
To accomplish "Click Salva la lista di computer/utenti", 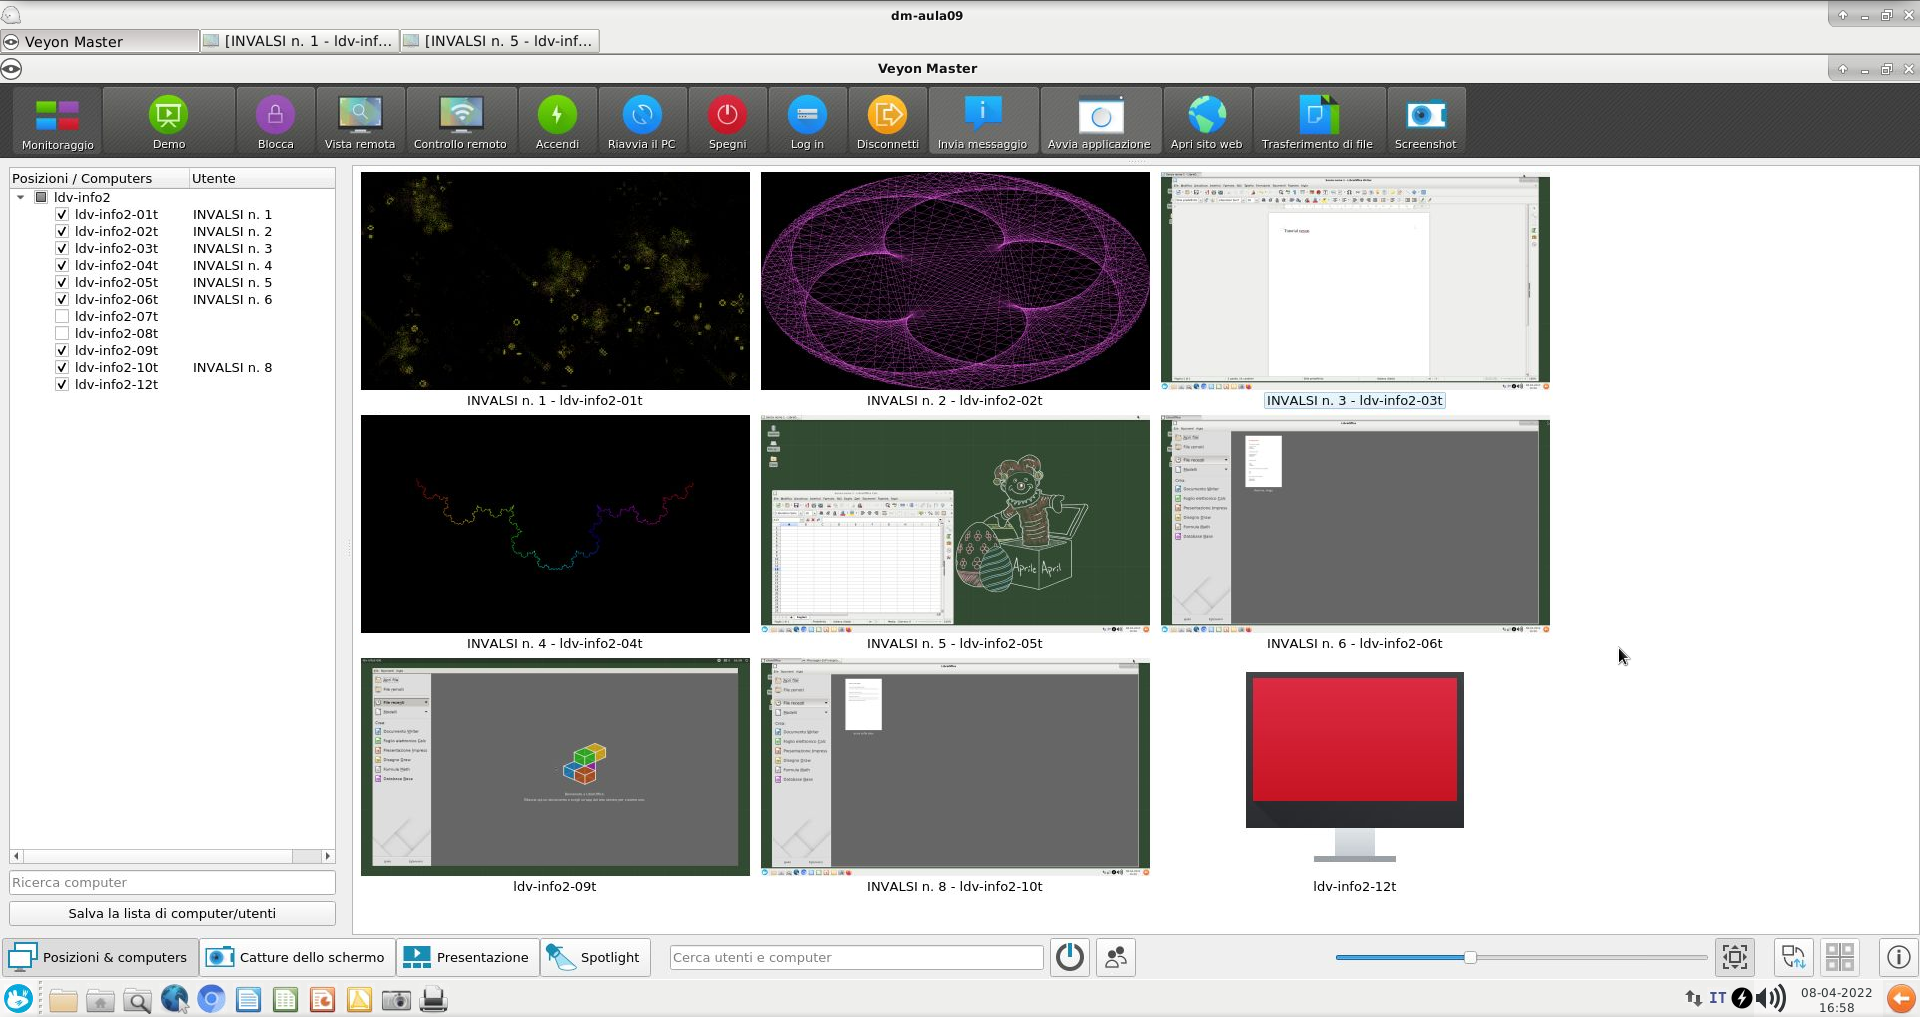I will pos(172,913).
